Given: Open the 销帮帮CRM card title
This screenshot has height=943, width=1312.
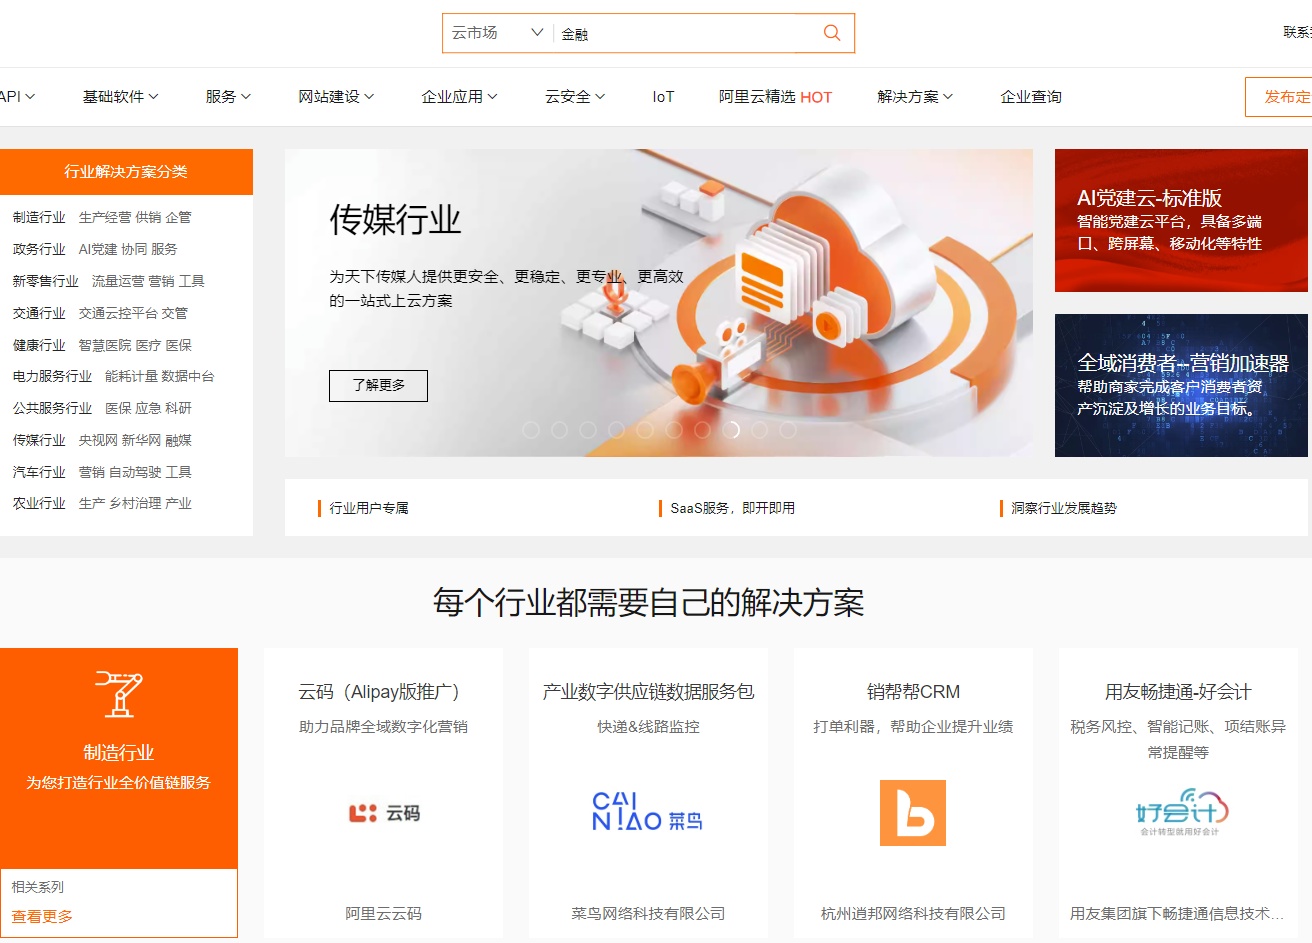Looking at the screenshot, I should tap(913, 691).
